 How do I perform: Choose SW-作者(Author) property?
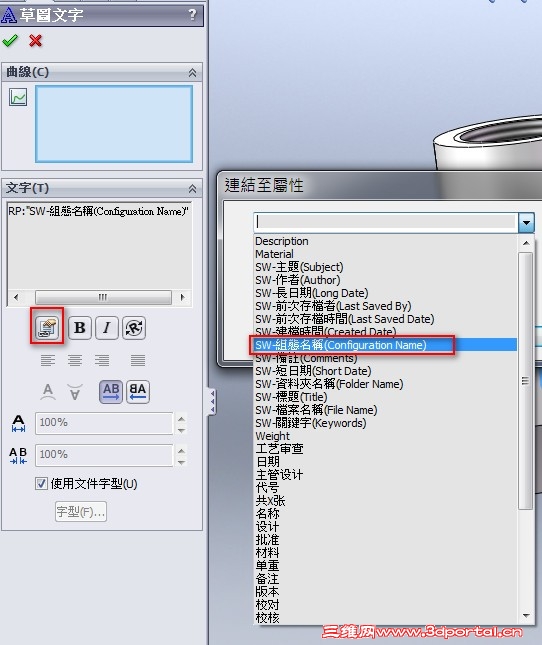point(298,280)
